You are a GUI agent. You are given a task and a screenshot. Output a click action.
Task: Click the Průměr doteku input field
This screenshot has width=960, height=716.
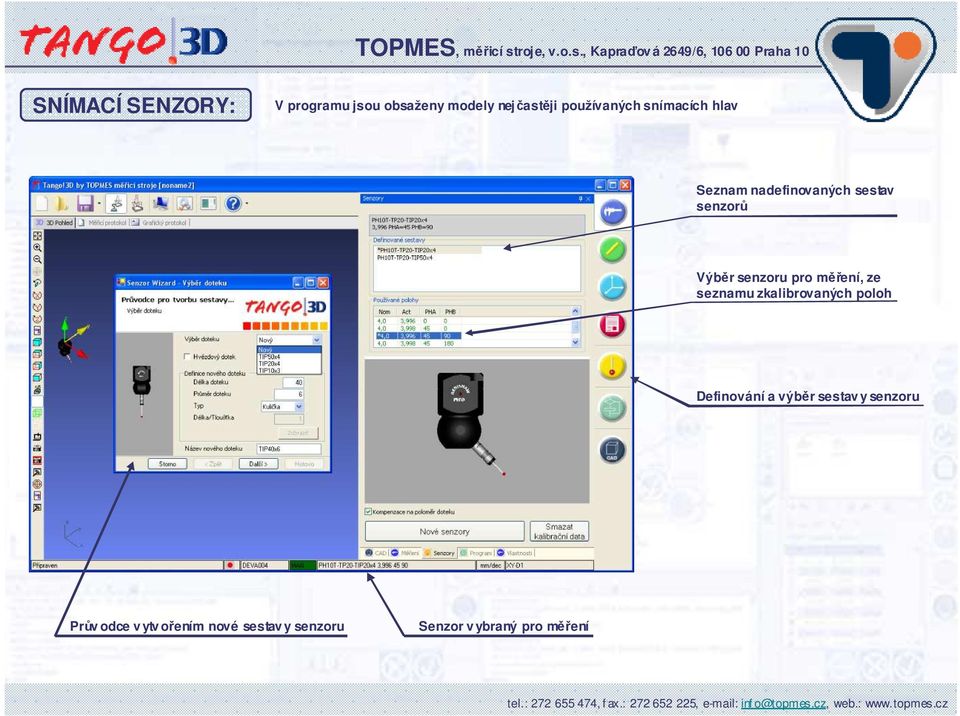(x=289, y=394)
